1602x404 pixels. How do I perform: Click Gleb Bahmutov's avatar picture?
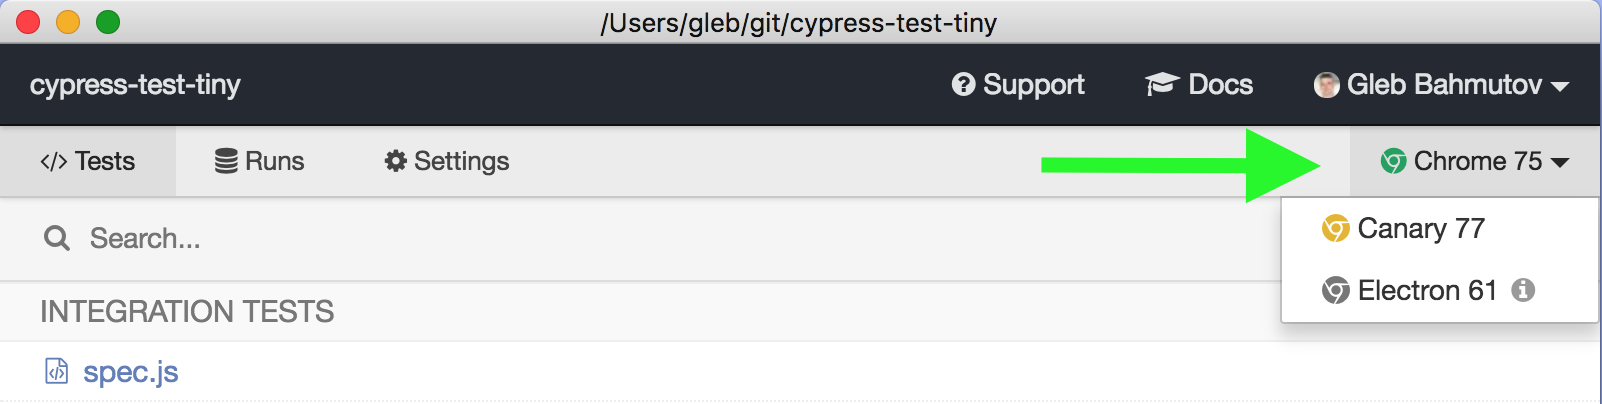[x=1327, y=85]
